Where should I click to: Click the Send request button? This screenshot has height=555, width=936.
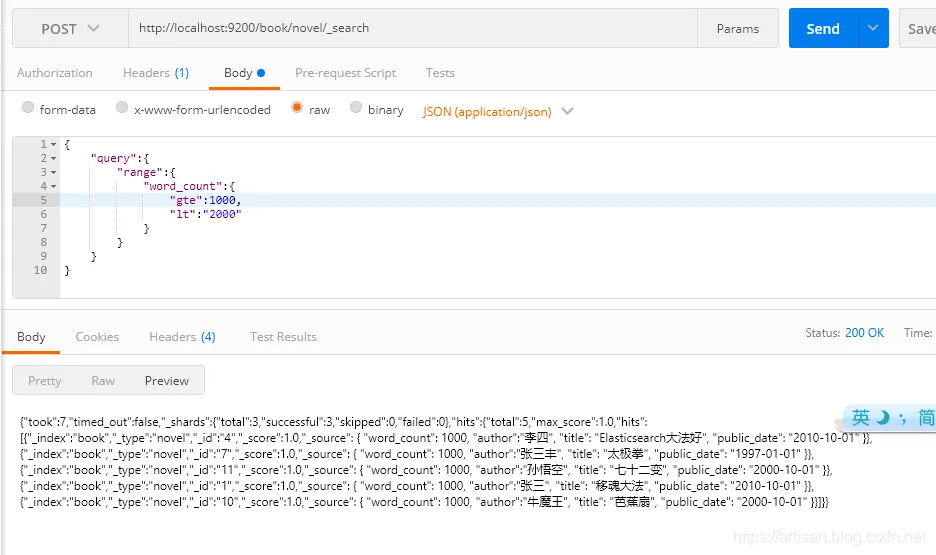[822, 29]
